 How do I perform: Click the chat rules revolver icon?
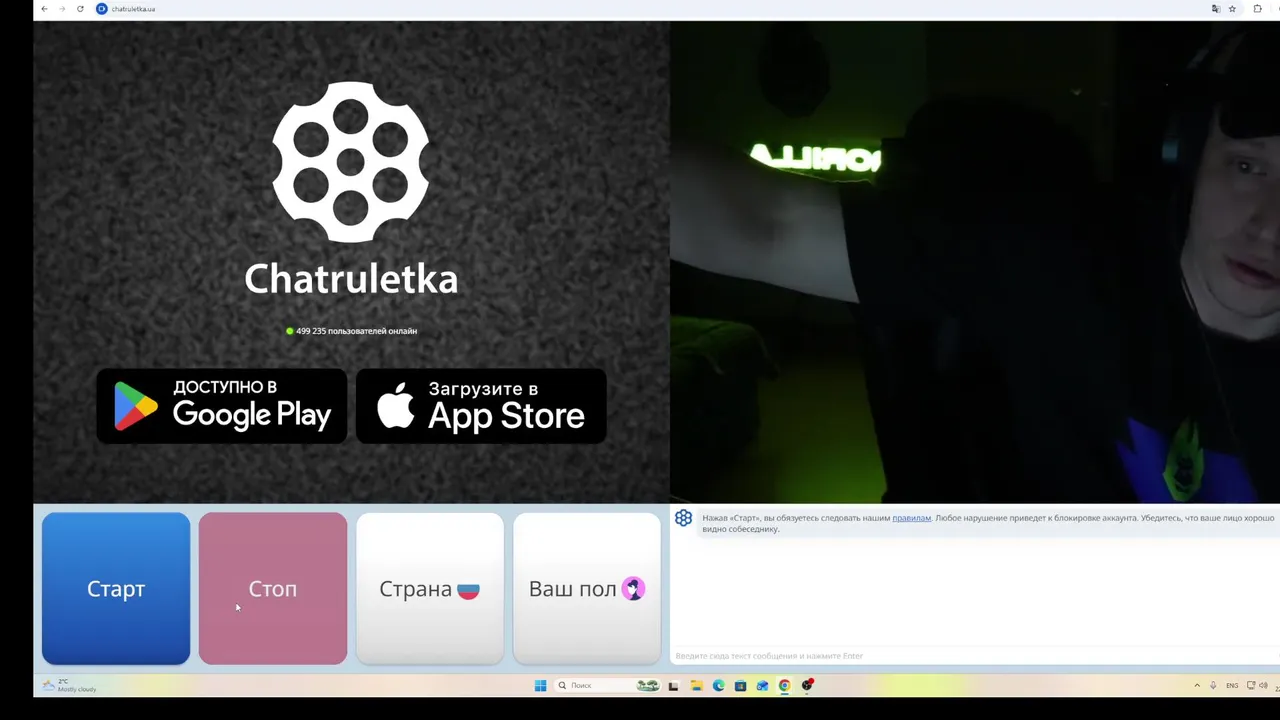[683, 518]
